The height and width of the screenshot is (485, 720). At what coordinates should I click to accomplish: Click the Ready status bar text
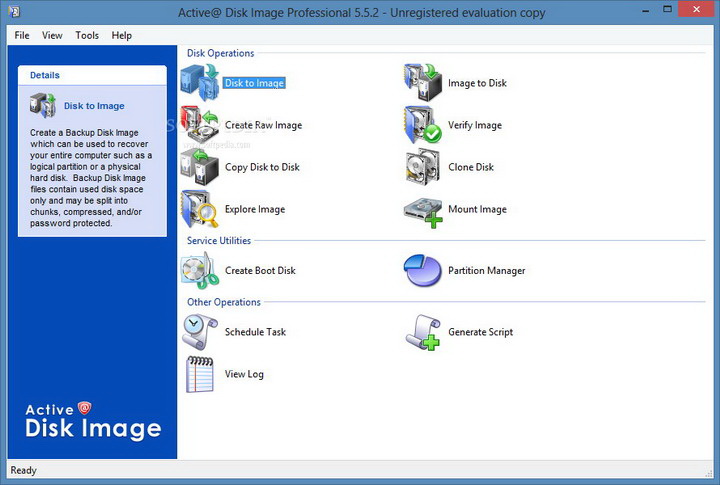(x=23, y=470)
